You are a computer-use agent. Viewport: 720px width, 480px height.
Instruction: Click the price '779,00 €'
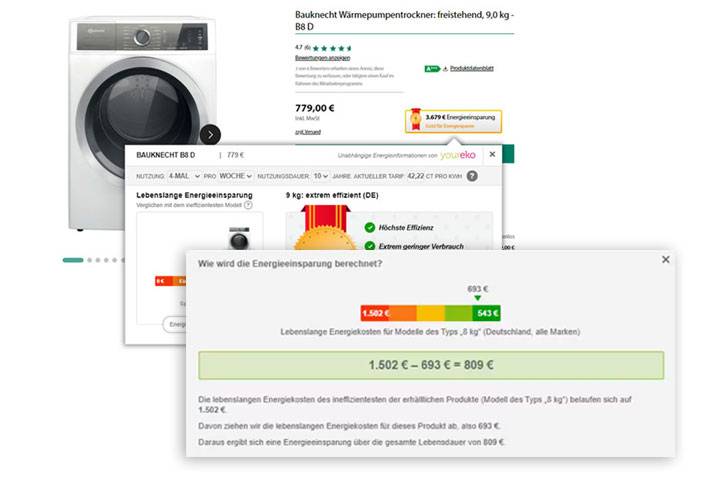[x=315, y=108]
